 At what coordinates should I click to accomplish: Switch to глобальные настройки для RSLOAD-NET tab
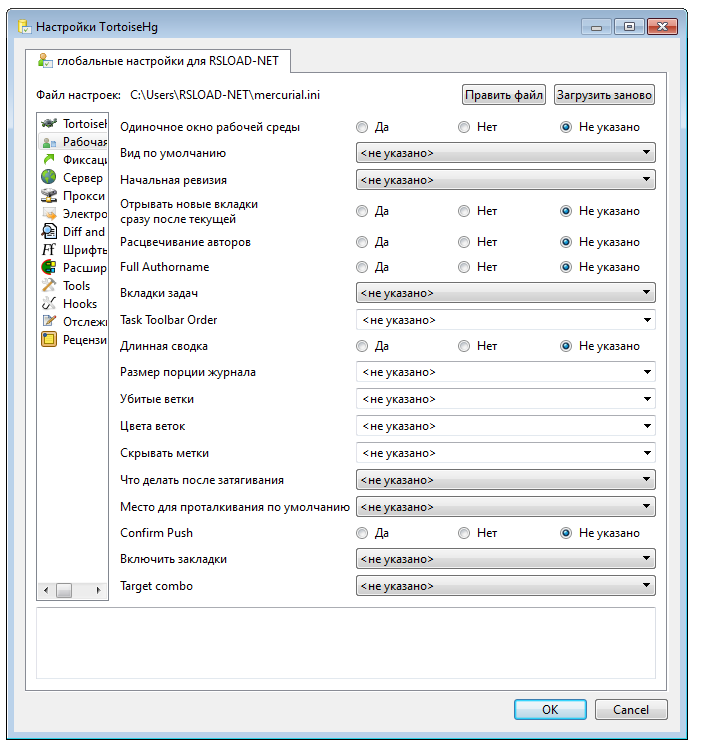(x=158, y=61)
